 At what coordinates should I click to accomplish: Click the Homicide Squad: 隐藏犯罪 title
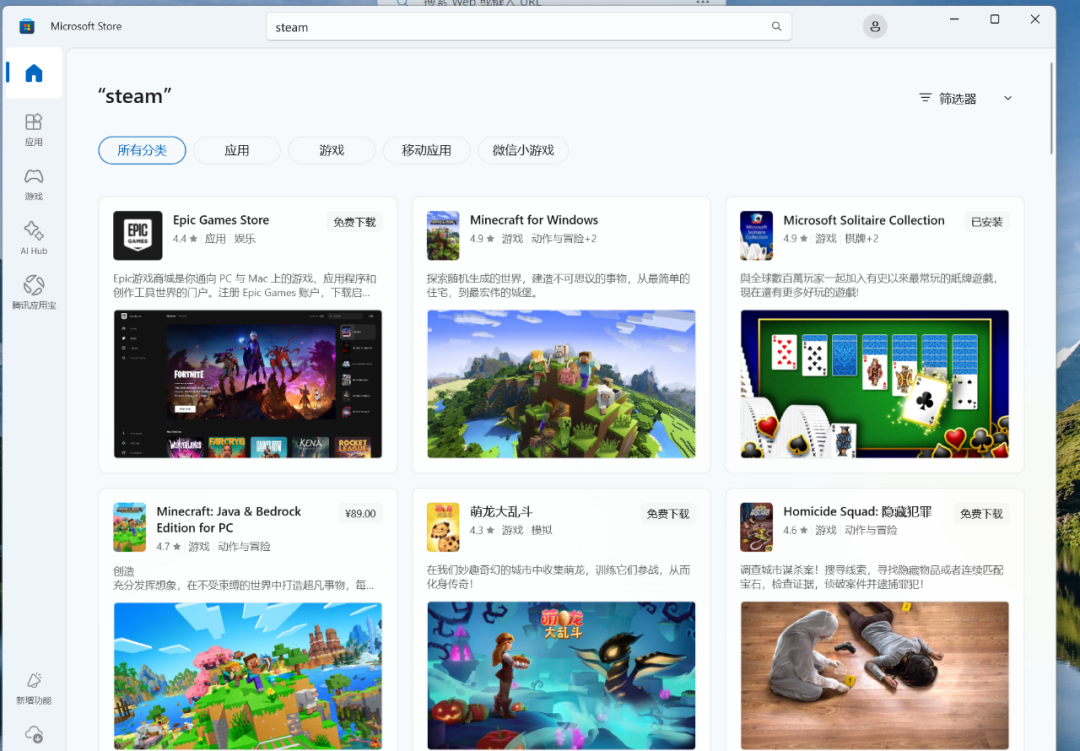pyautogui.click(x=858, y=511)
